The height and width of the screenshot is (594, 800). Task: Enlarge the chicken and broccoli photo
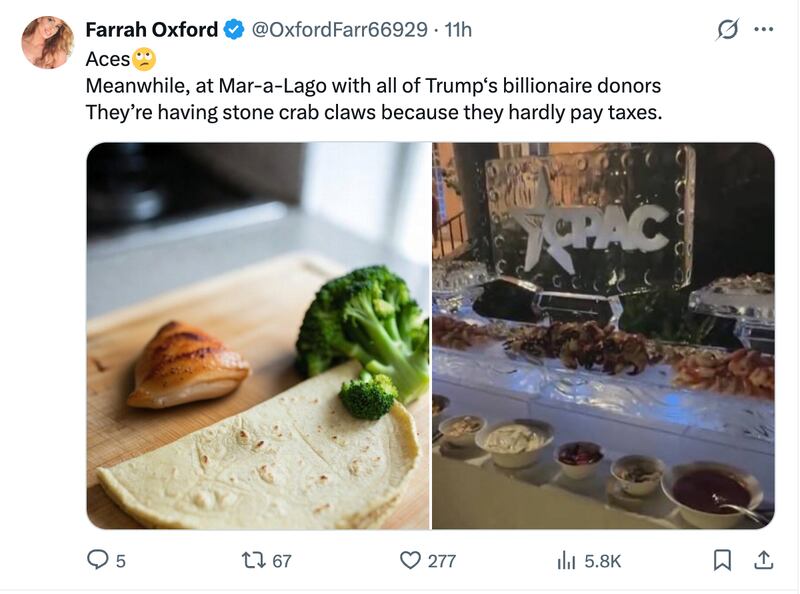click(x=258, y=336)
